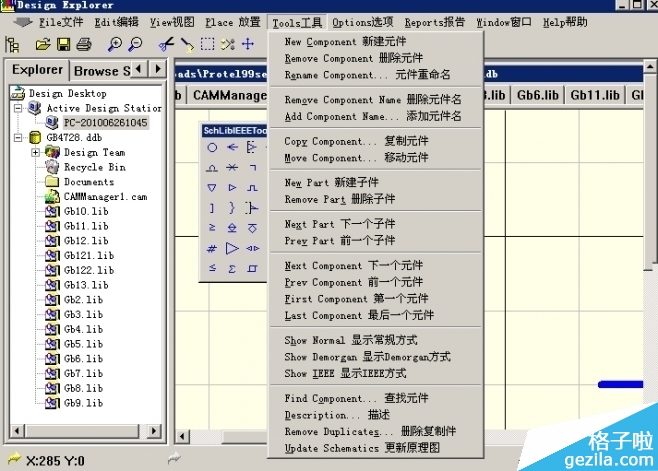This screenshot has height=471, width=658.
Task: Click the Save diskette icon
Action: (x=63, y=44)
